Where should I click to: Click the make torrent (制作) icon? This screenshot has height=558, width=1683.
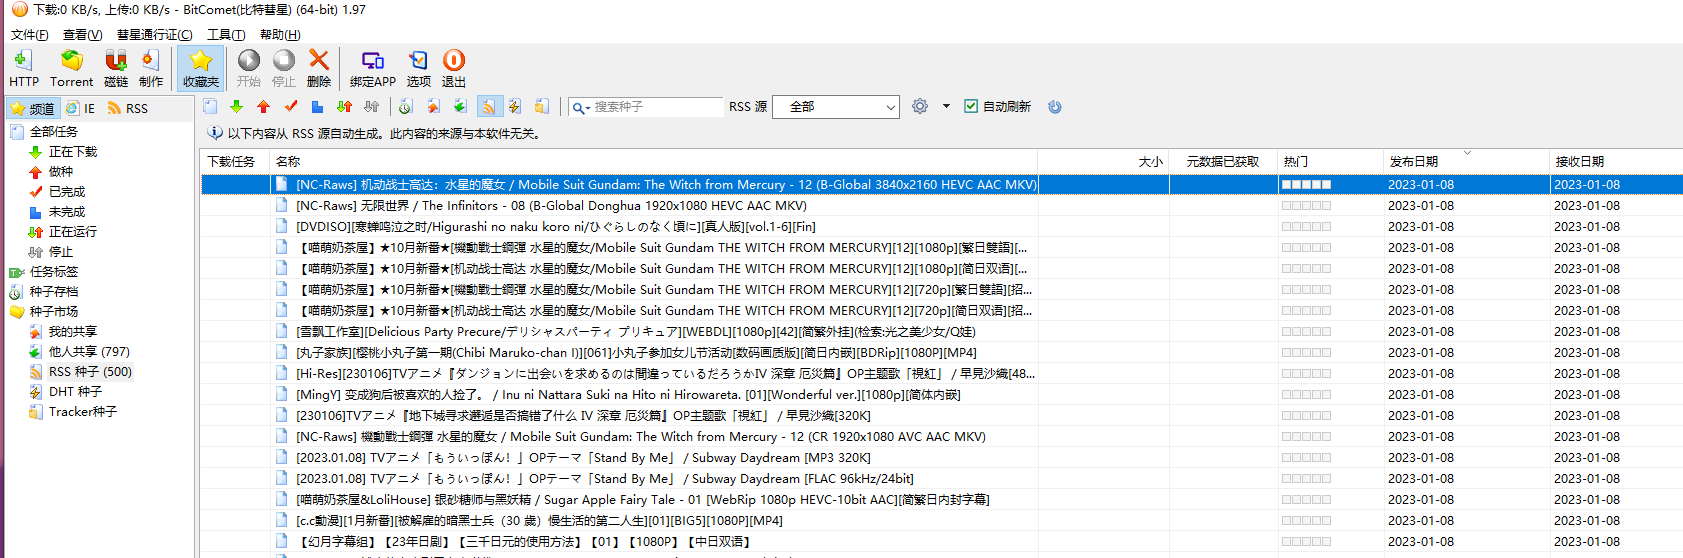point(151,68)
